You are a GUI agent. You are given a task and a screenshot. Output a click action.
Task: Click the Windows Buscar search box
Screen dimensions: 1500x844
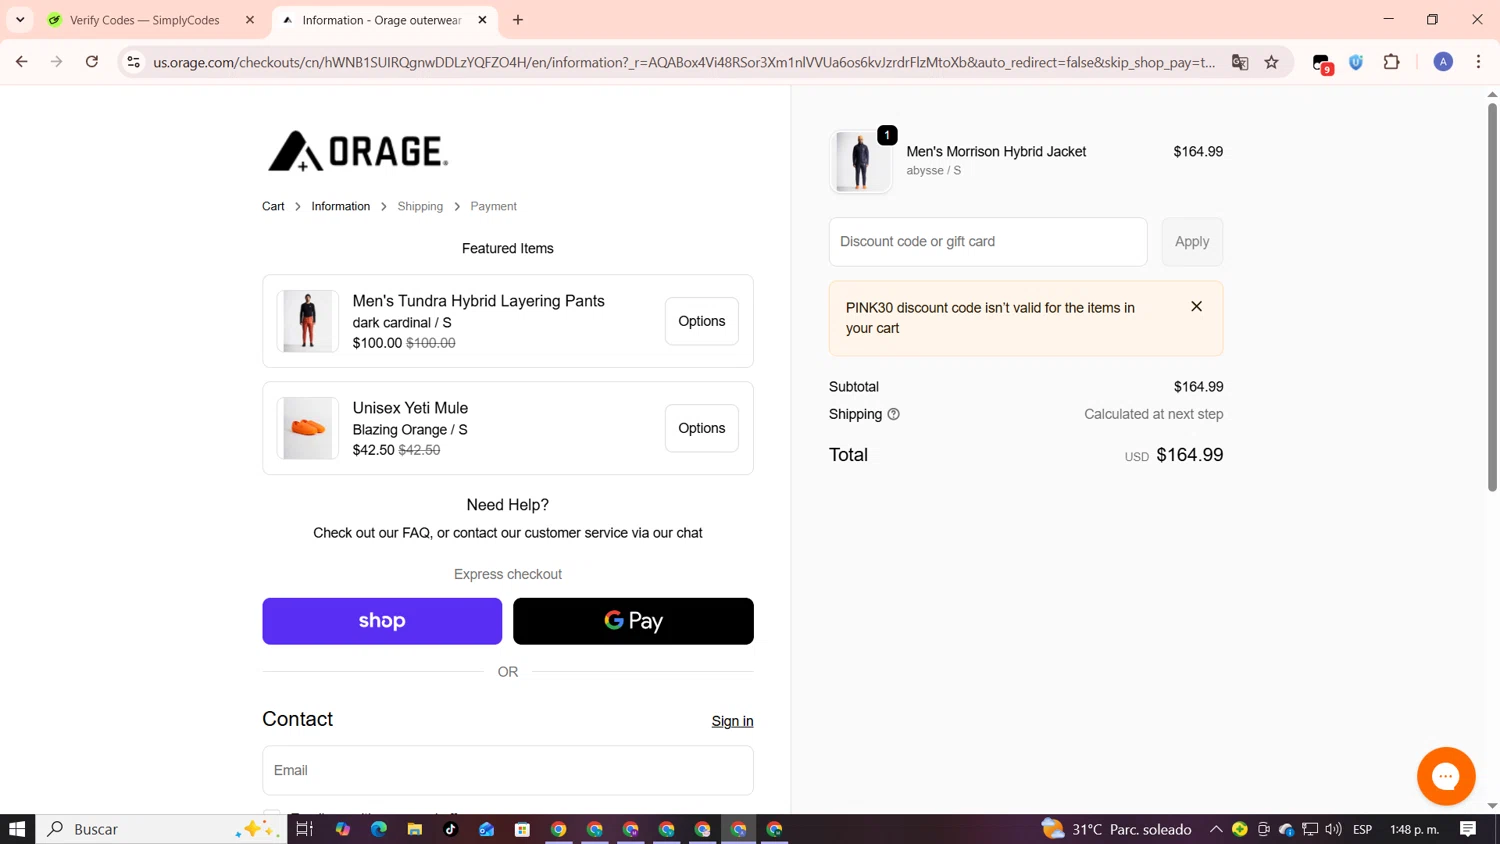point(162,829)
